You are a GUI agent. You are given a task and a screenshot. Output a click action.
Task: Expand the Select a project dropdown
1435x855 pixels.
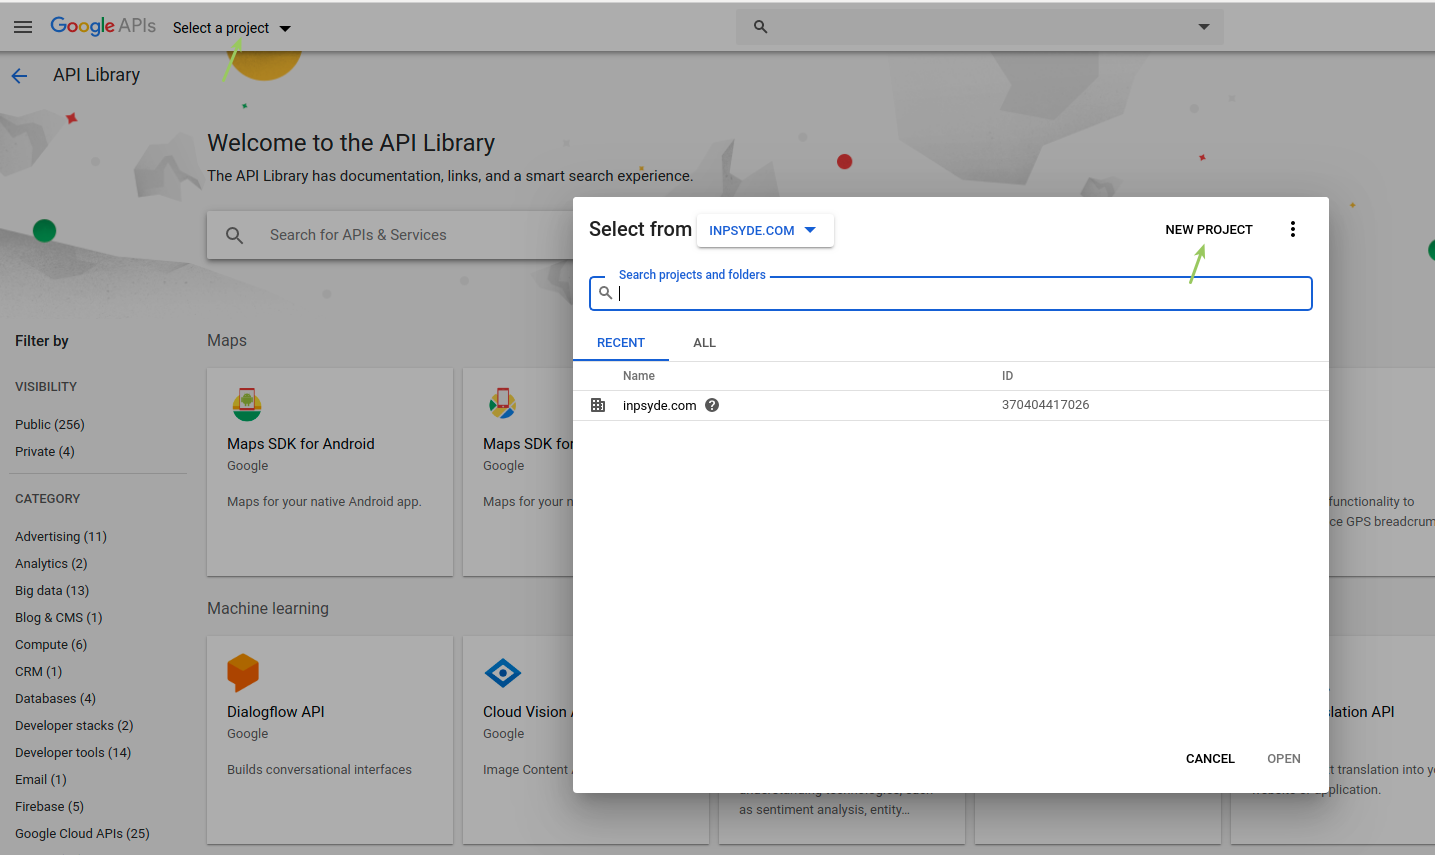point(230,28)
